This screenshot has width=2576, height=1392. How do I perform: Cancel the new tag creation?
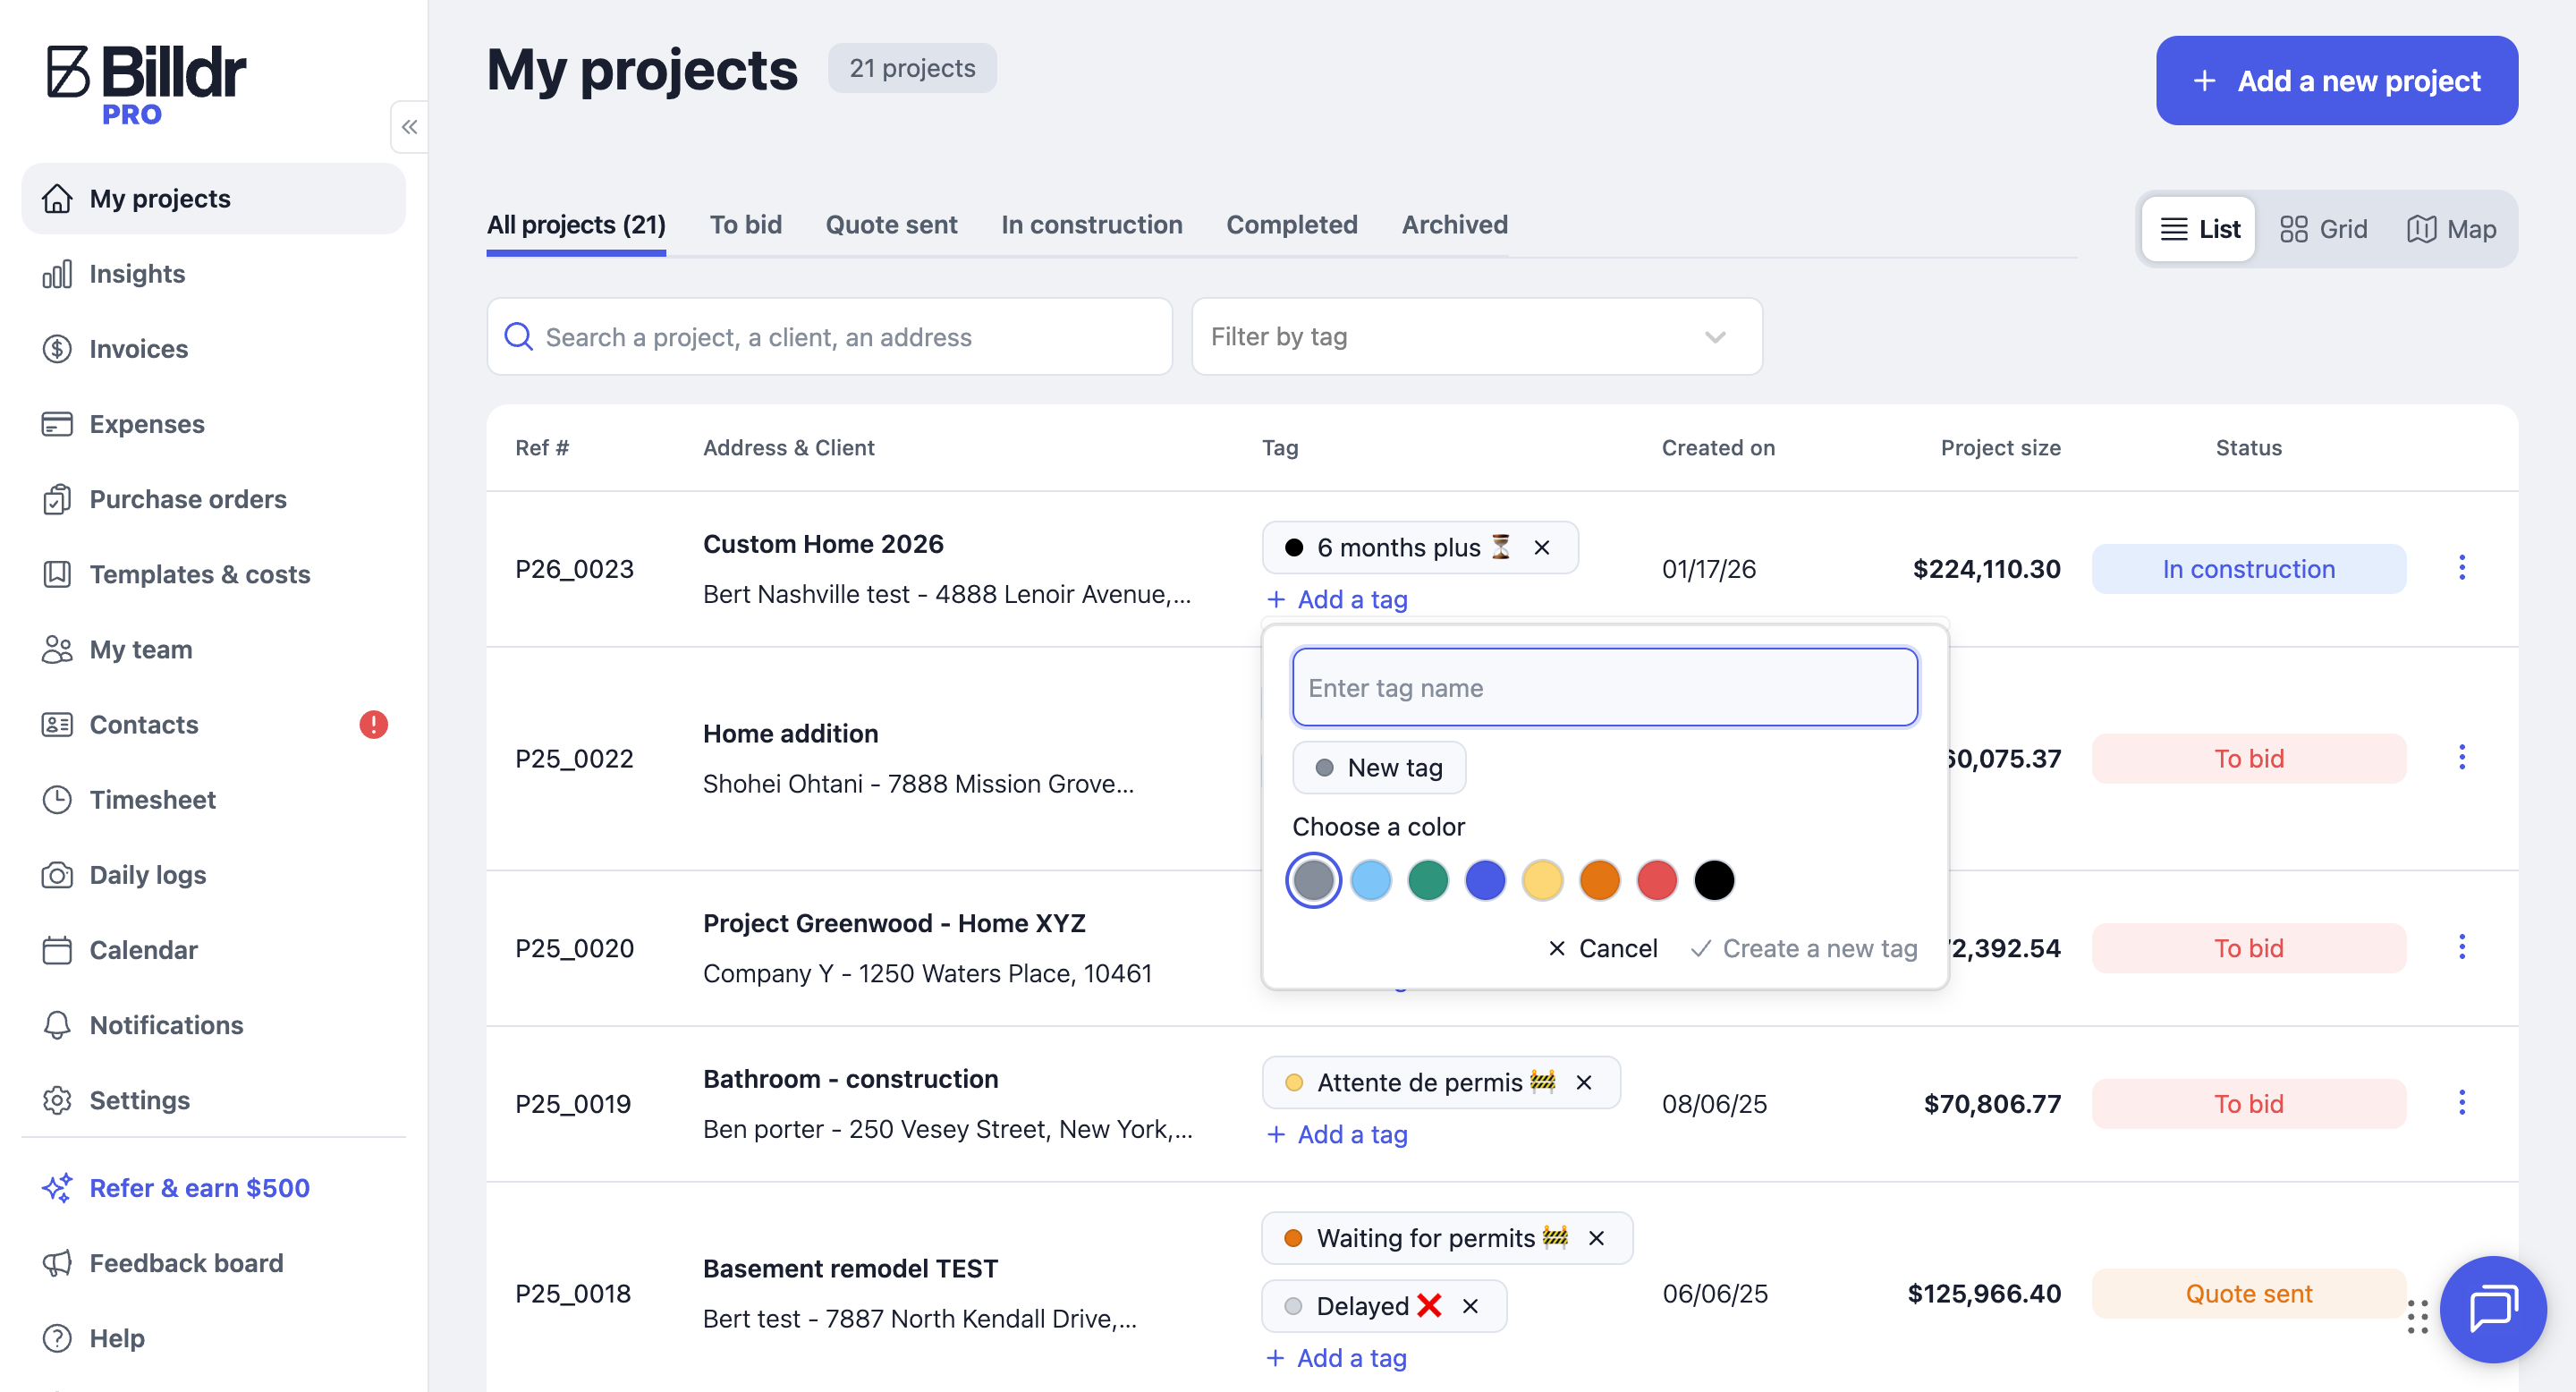pyautogui.click(x=1602, y=948)
